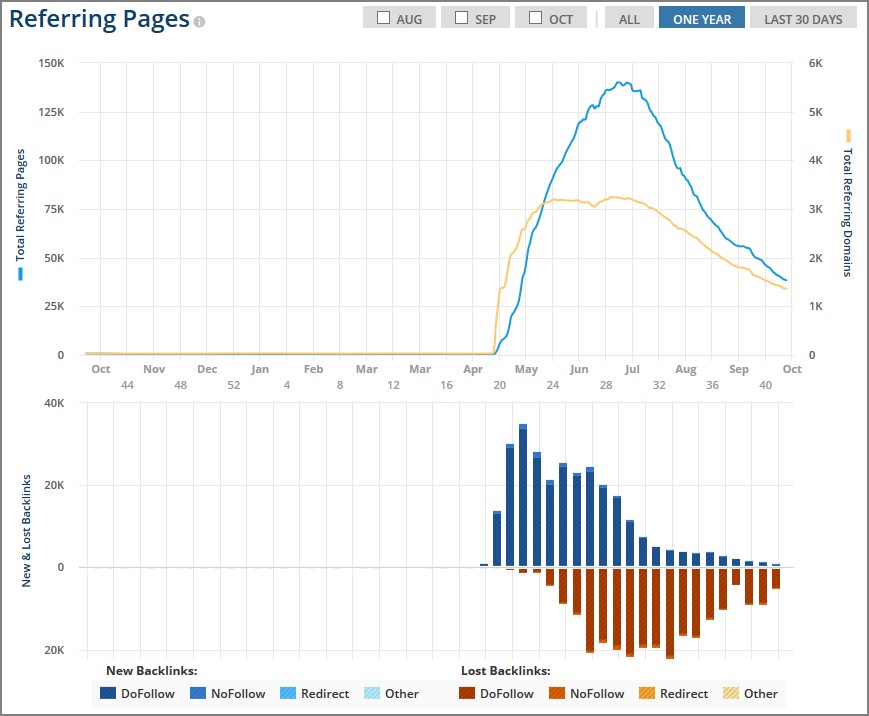Tick the OCT checkbox
The height and width of the screenshot is (716, 869).
pos(535,18)
